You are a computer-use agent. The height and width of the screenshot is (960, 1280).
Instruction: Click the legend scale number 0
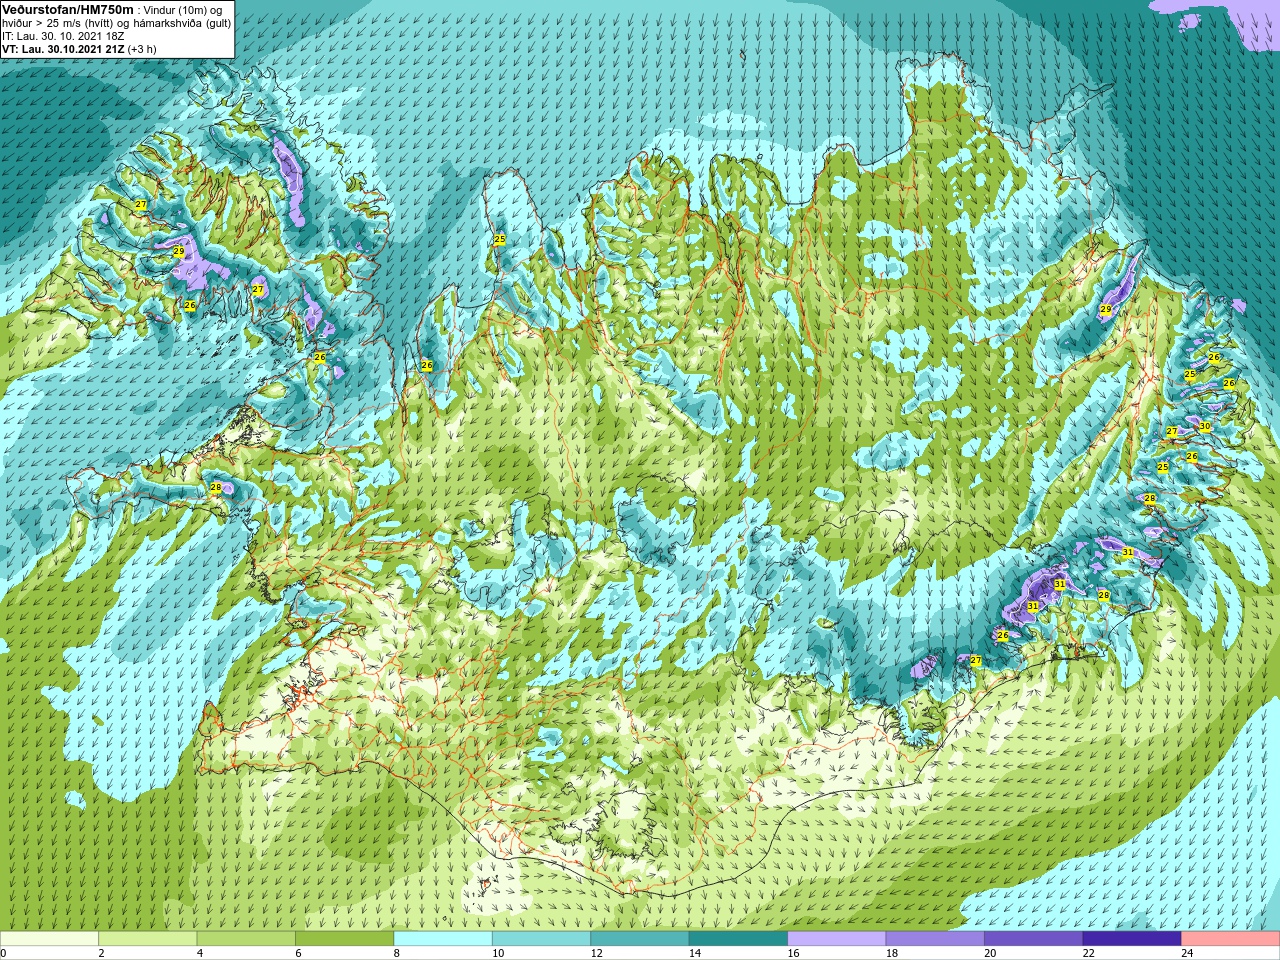click(x=4, y=953)
